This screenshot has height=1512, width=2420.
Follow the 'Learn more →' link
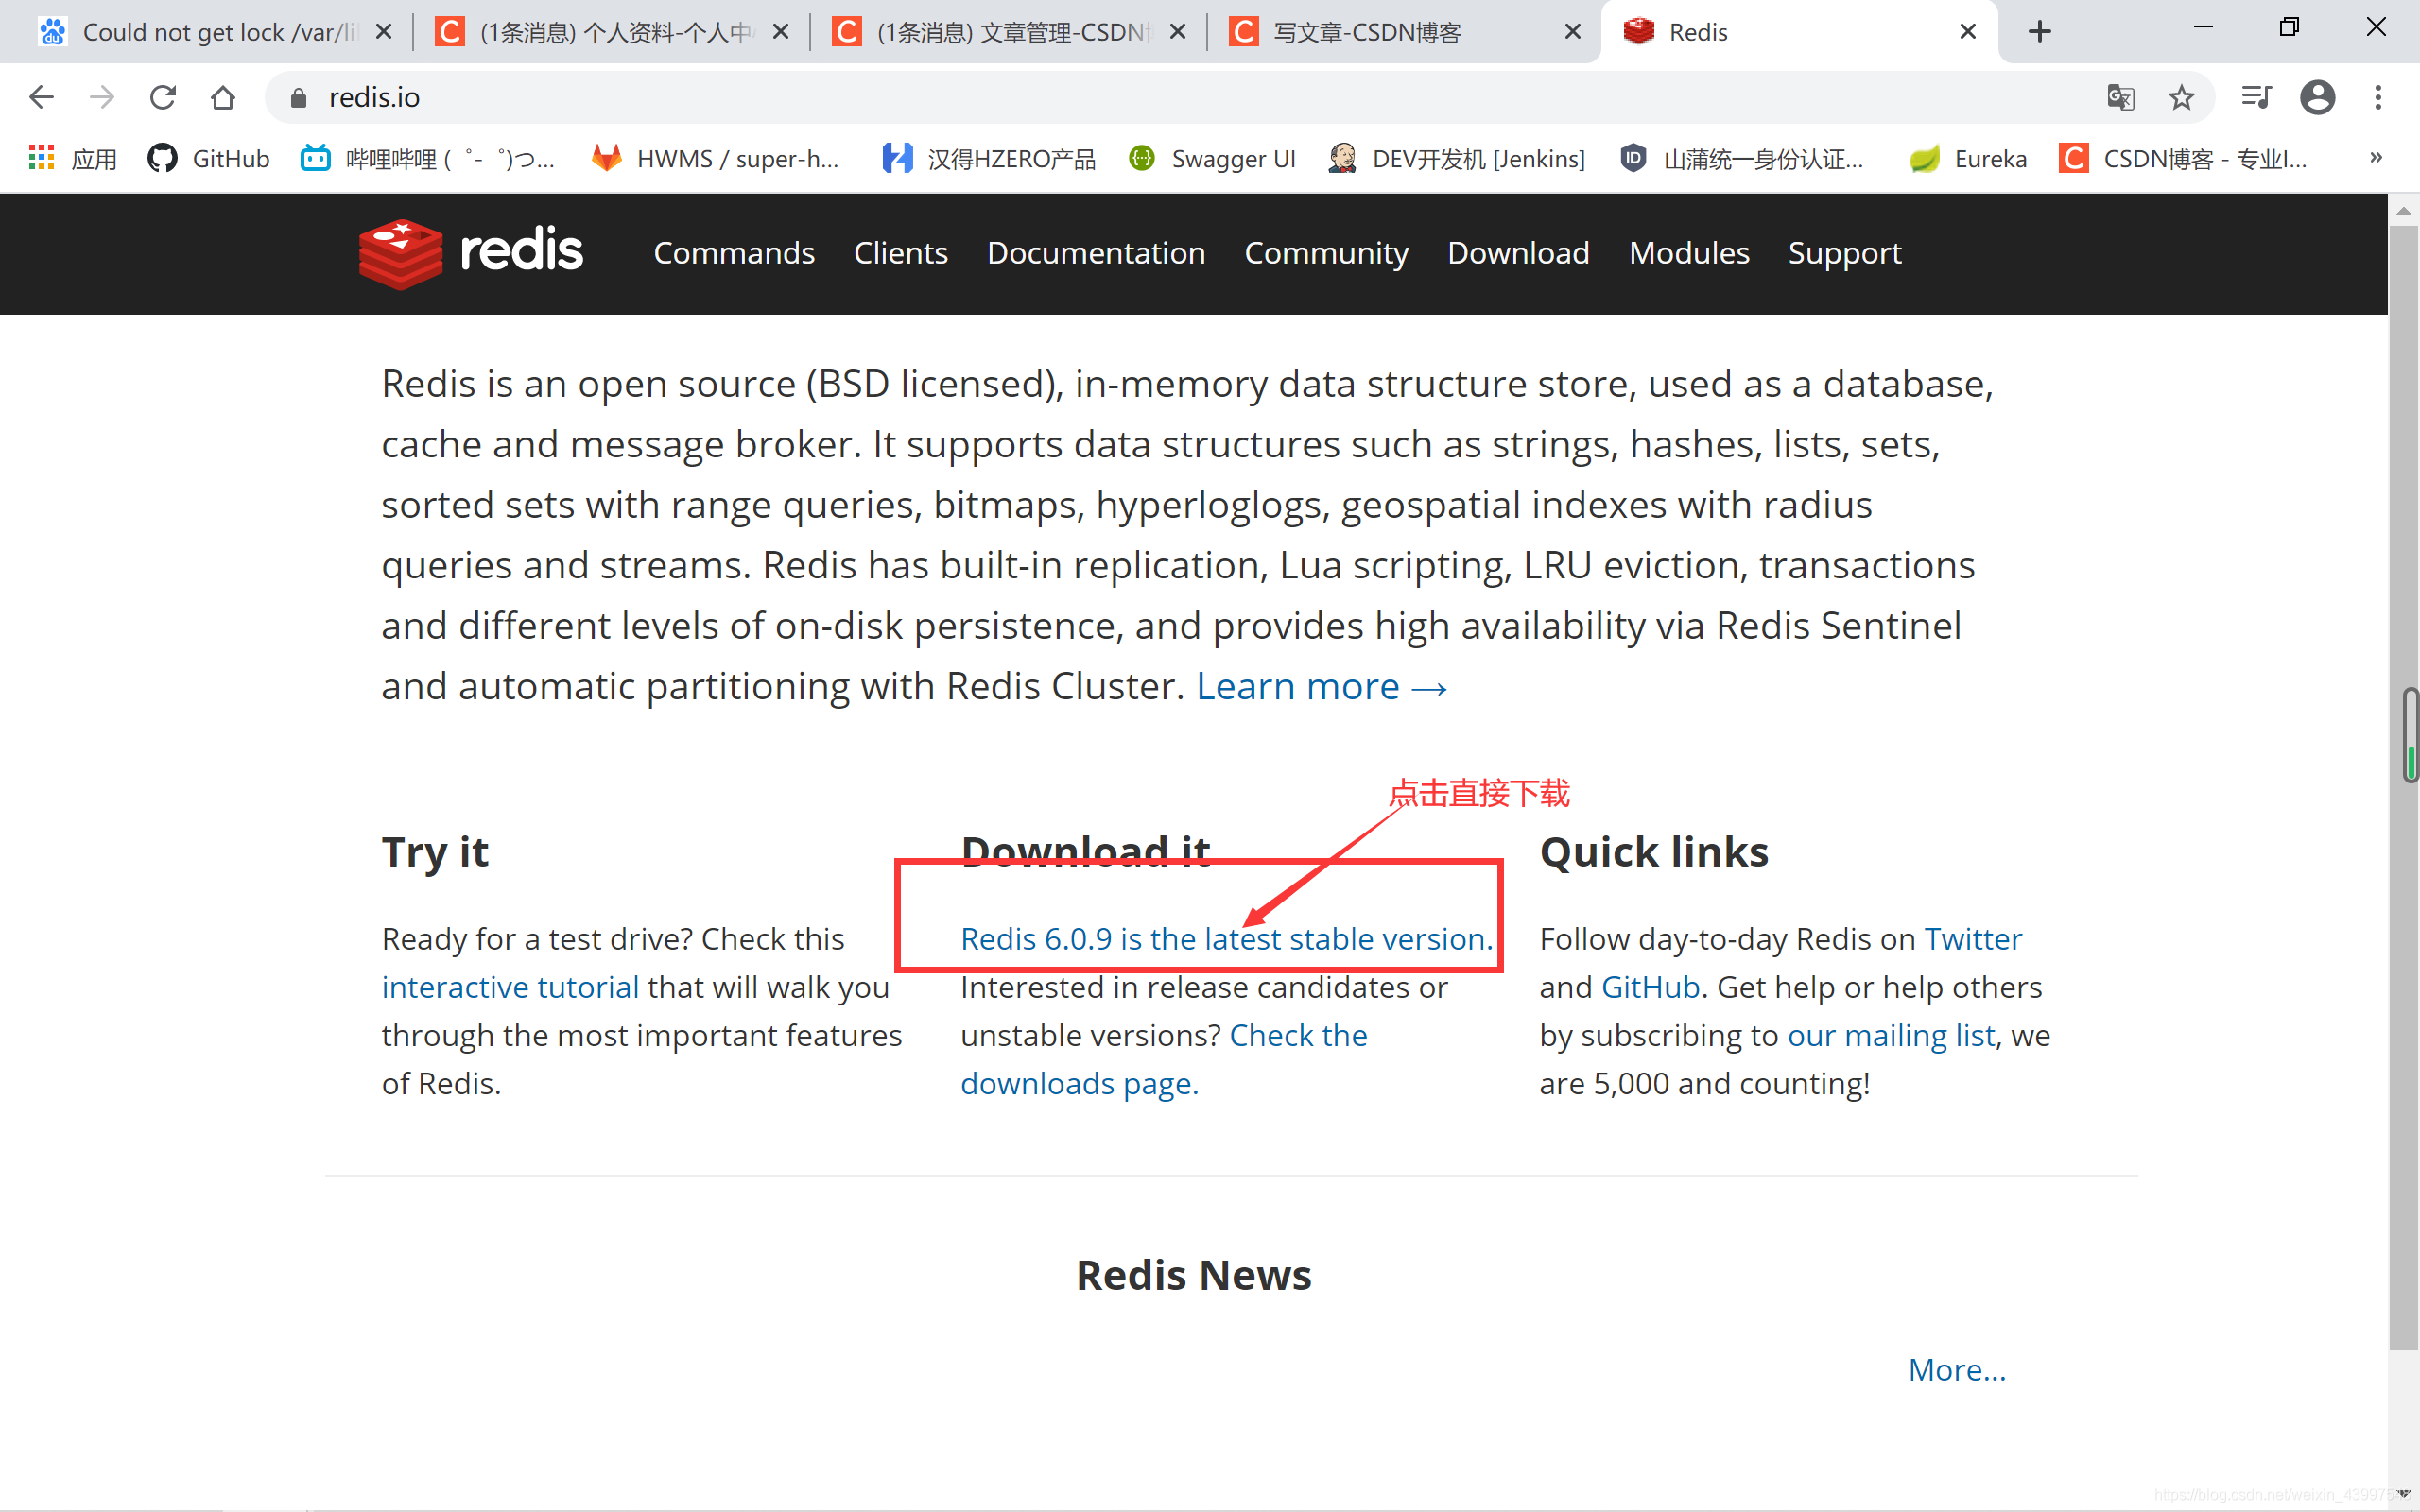[1322, 687]
